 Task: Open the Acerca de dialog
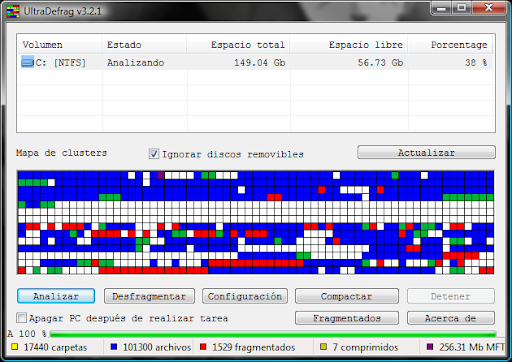pyautogui.click(x=451, y=318)
